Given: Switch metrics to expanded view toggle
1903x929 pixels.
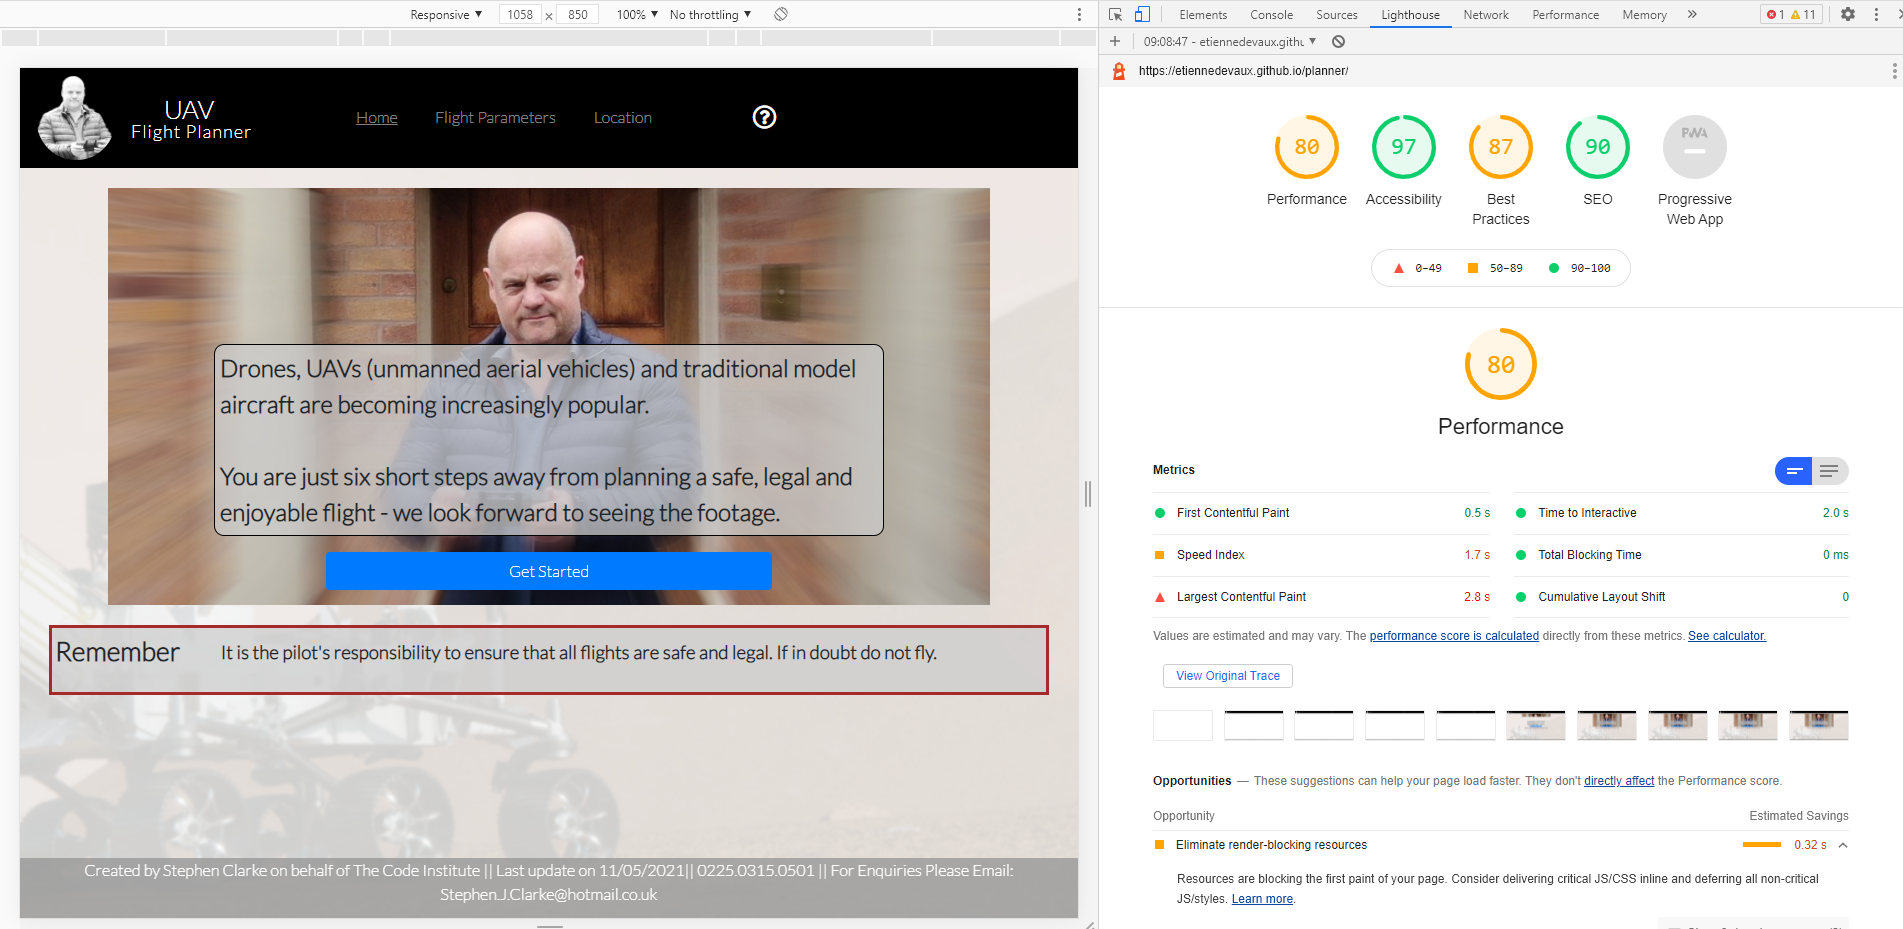Looking at the screenshot, I should tap(1829, 471).
